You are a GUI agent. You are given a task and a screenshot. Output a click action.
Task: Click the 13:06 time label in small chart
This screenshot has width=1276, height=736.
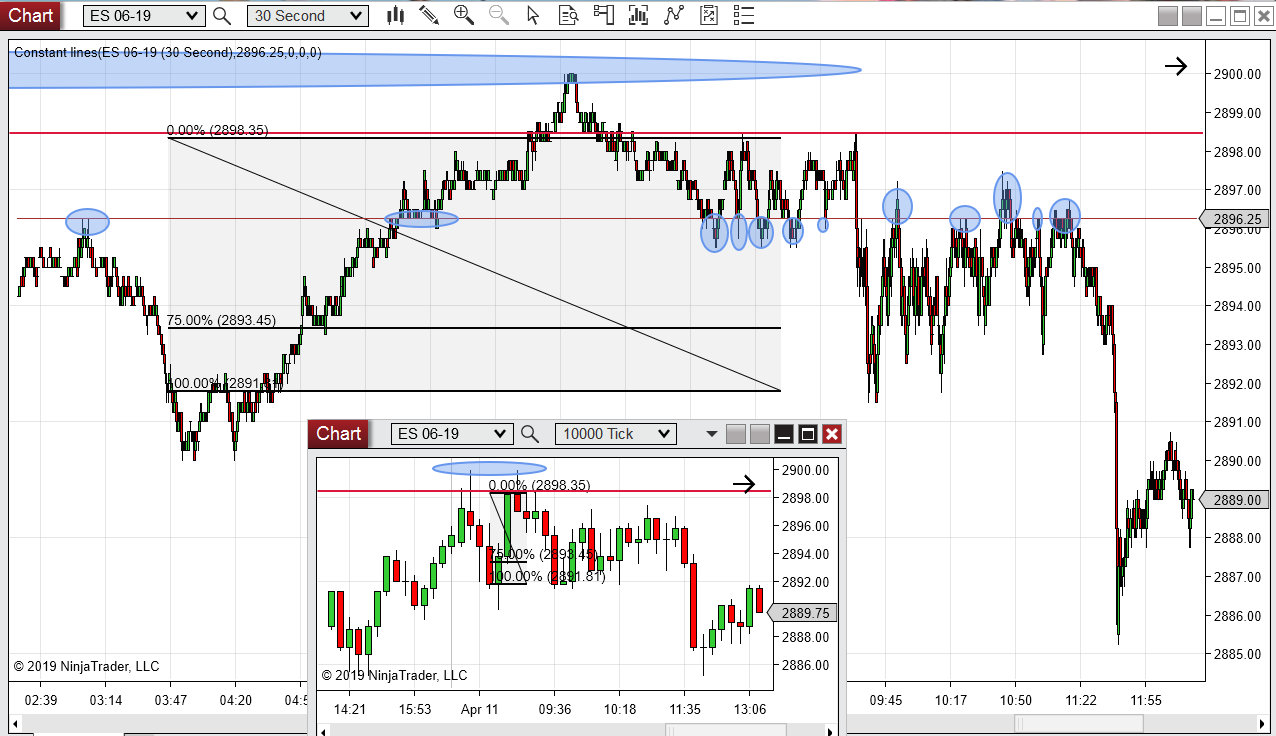coord(750,709)
